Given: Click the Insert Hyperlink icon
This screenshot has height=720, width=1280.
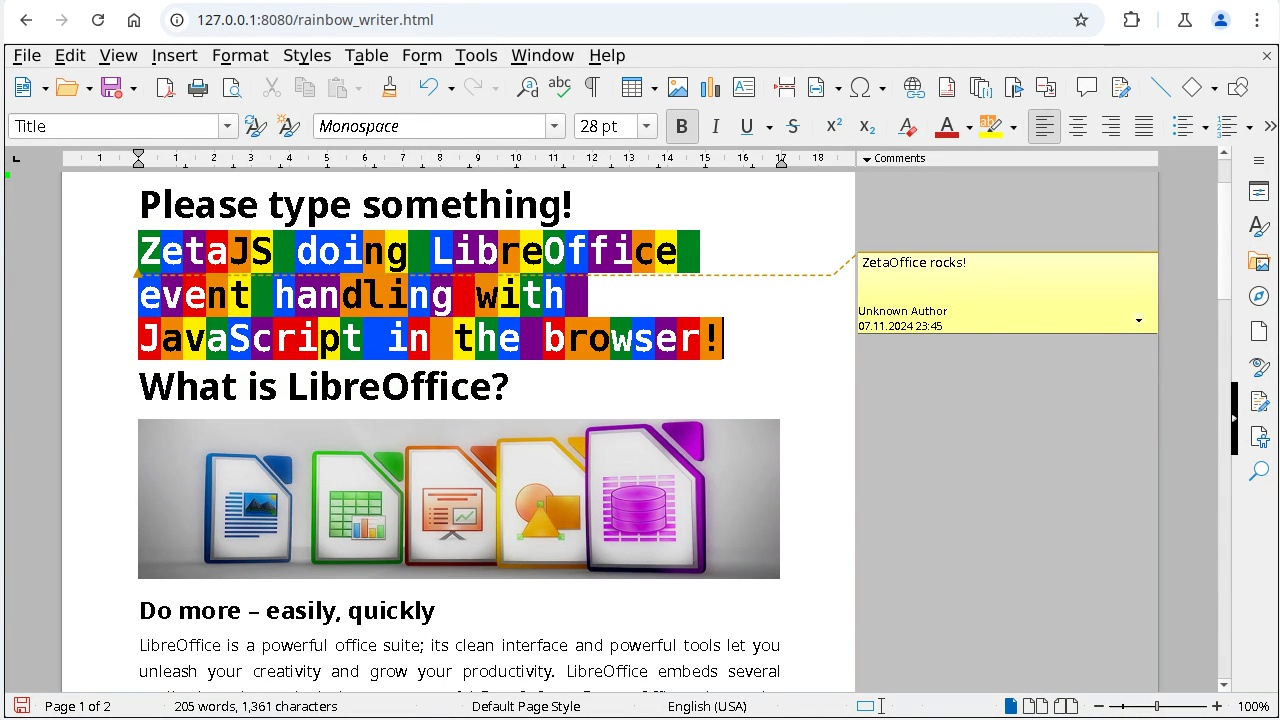Looking at the screenshot, I should point(914,88).
